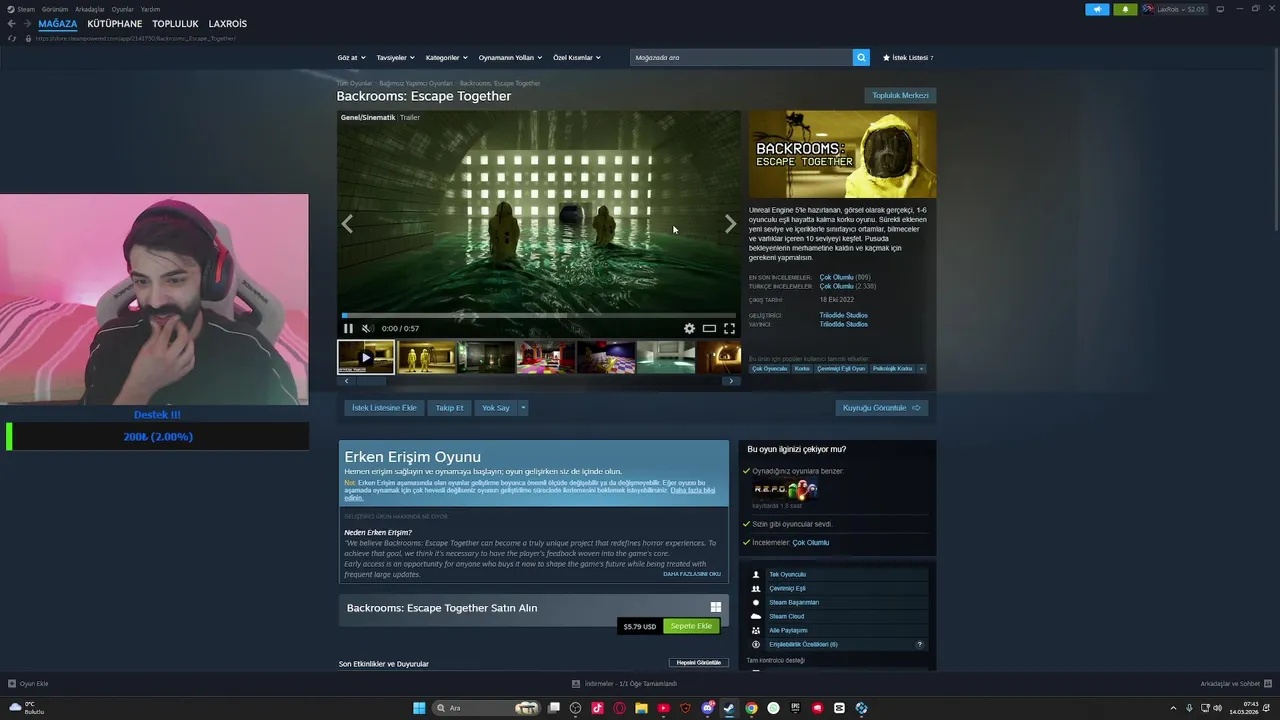Click the Yok Say button

(x=496, y=408)
